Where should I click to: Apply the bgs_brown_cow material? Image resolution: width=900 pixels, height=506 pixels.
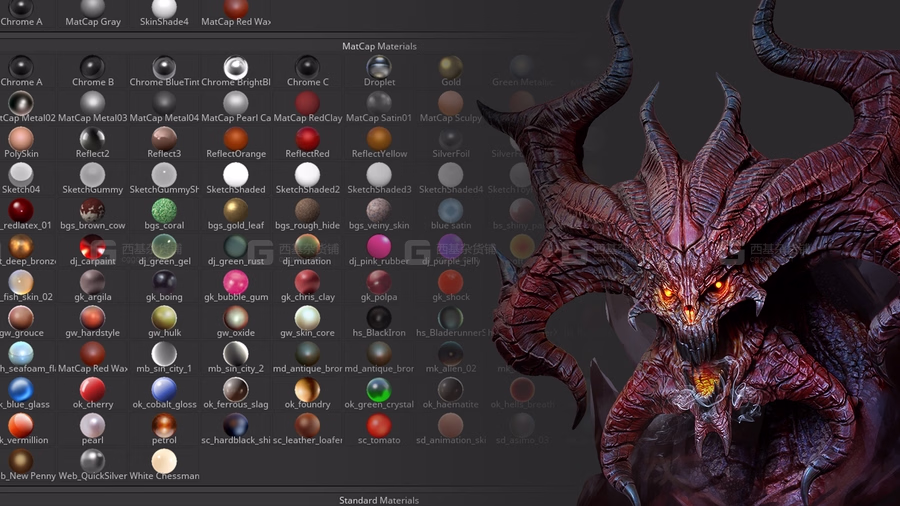[92, 215]
